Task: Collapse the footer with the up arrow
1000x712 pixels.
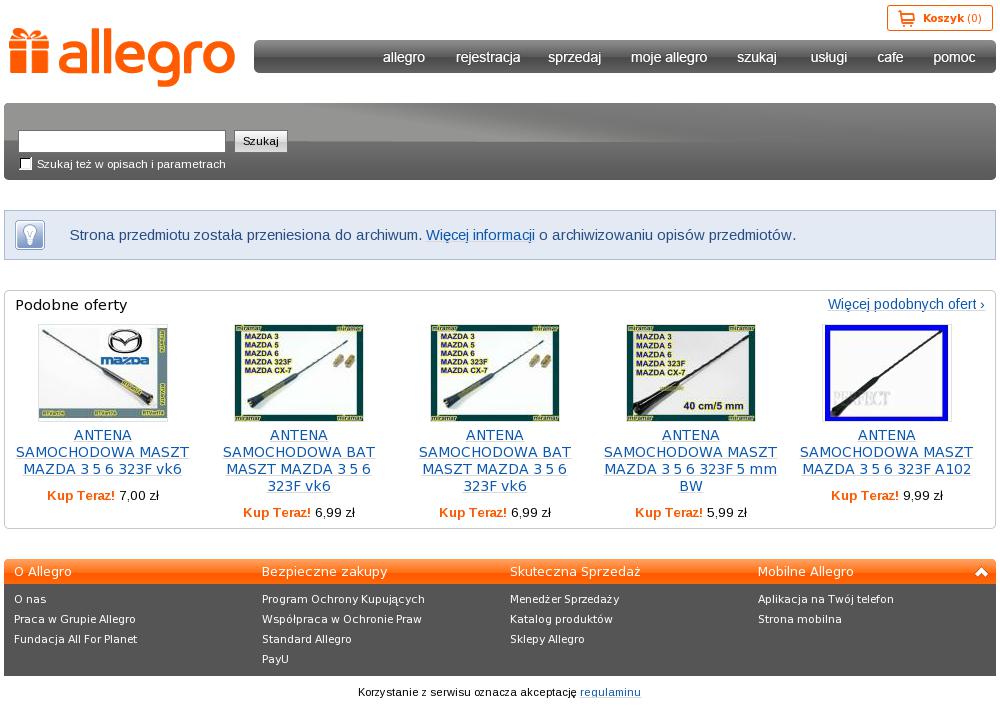Action: 981,572
